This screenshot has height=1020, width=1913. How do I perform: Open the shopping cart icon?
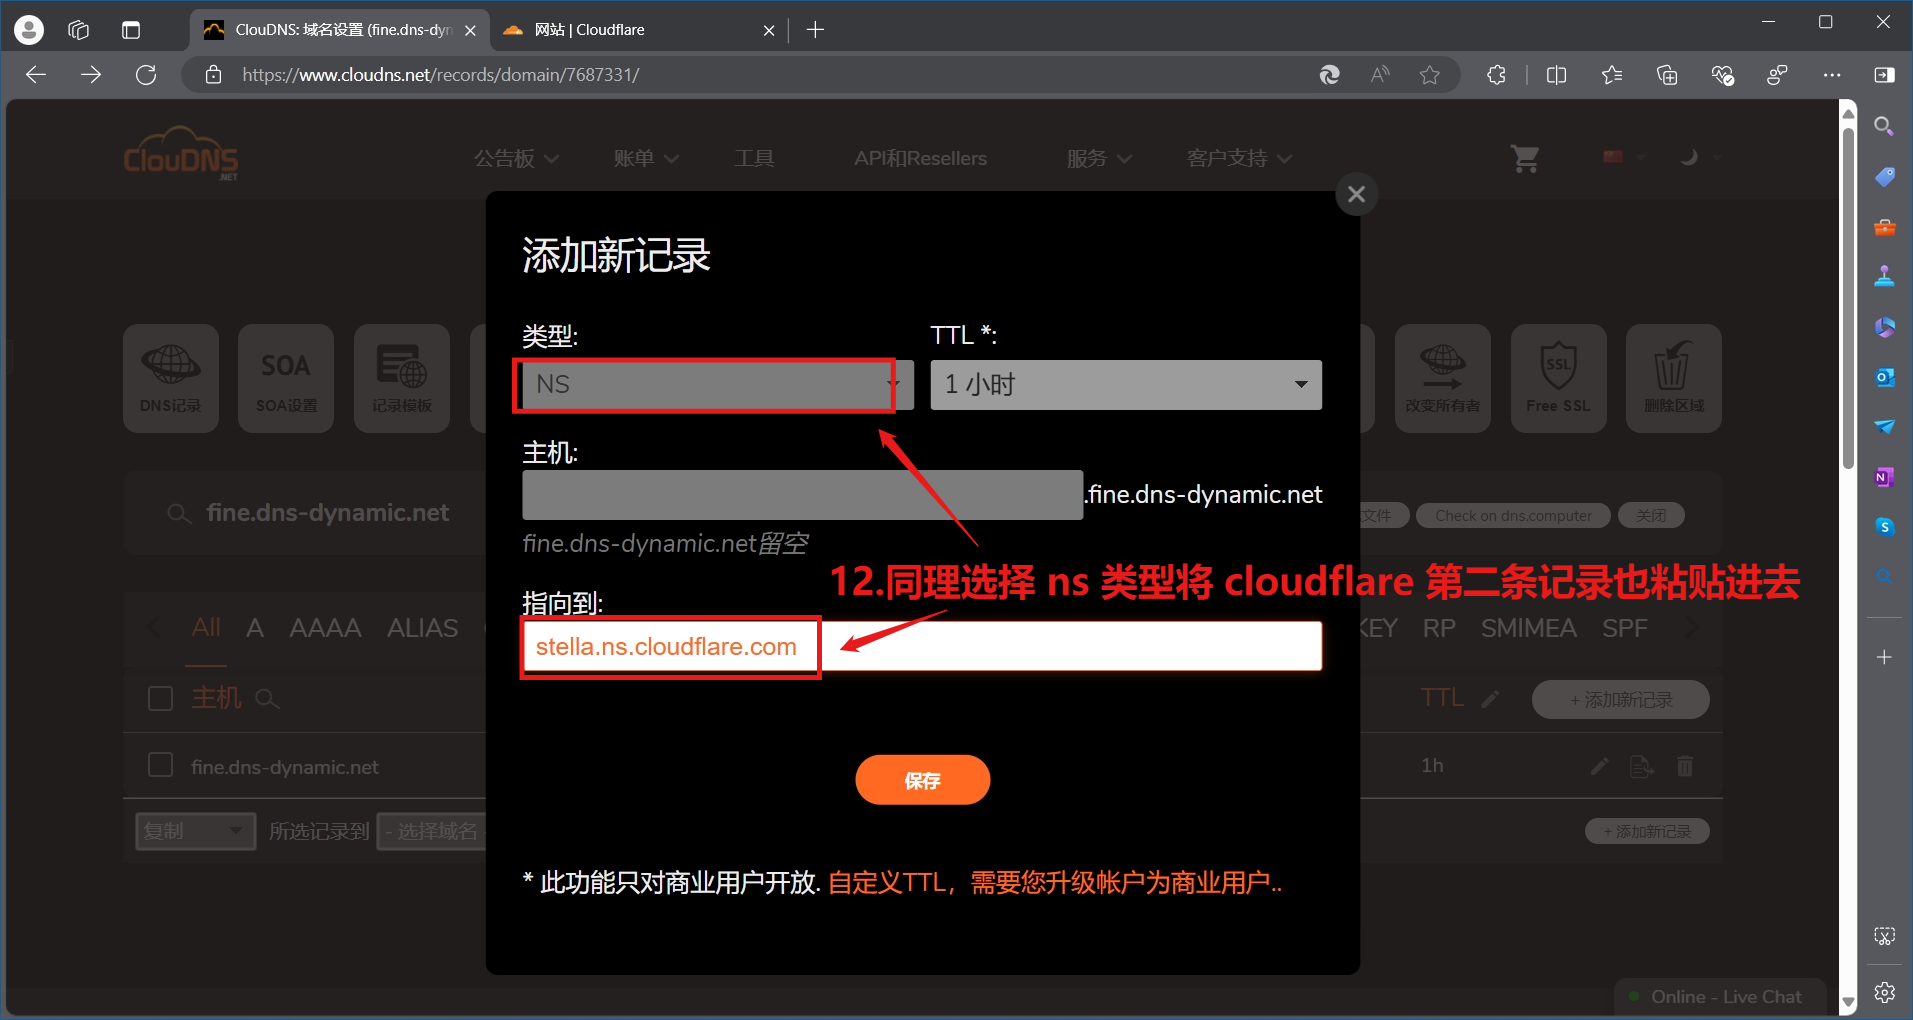1525,158
